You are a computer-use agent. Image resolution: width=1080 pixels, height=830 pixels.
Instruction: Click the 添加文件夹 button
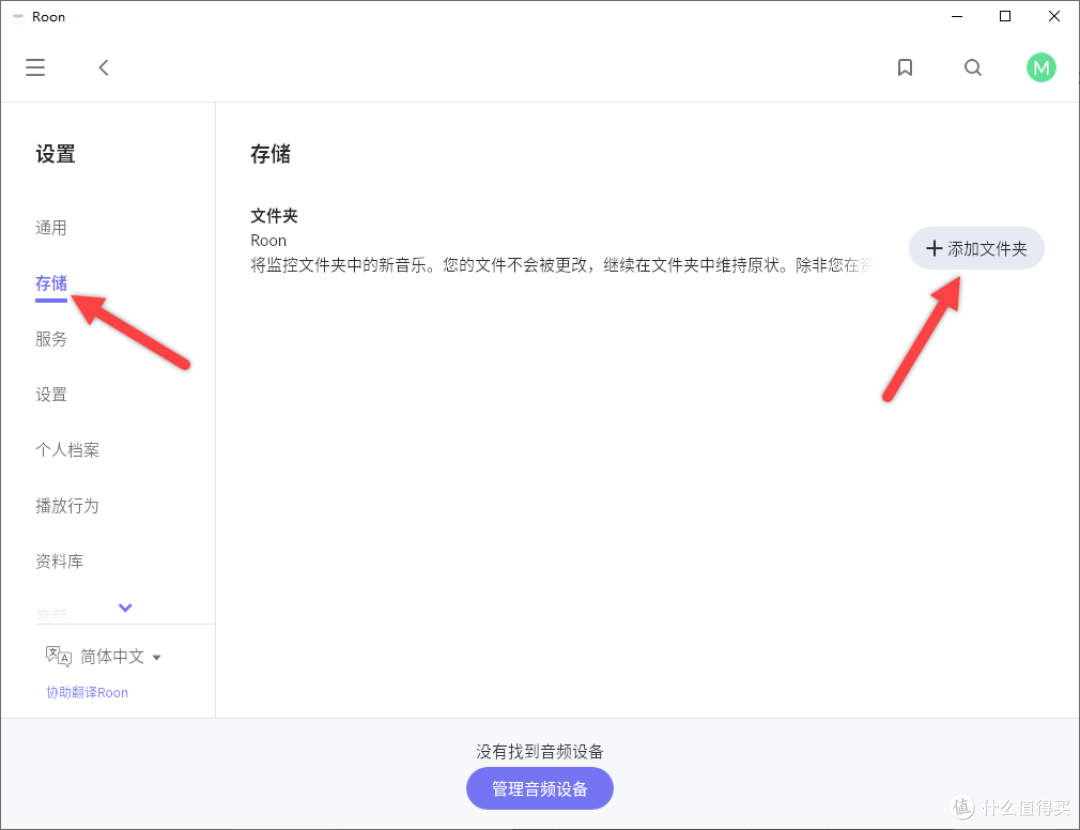click(976, 248)
